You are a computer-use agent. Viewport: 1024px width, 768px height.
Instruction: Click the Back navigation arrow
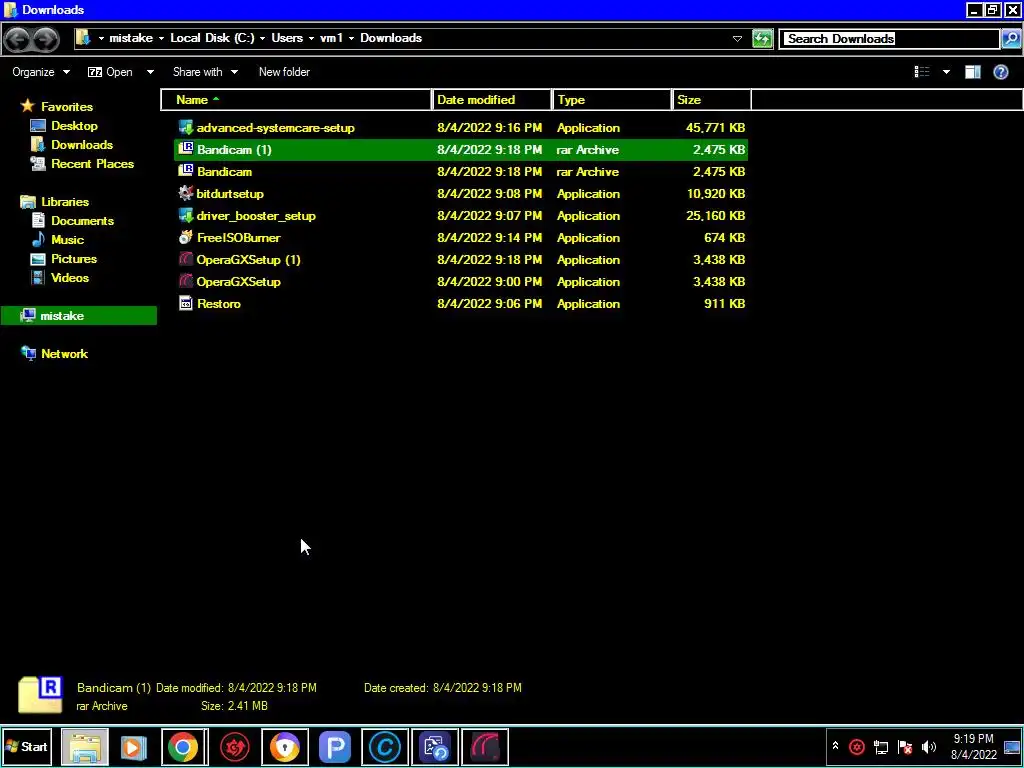click(18, 39)
